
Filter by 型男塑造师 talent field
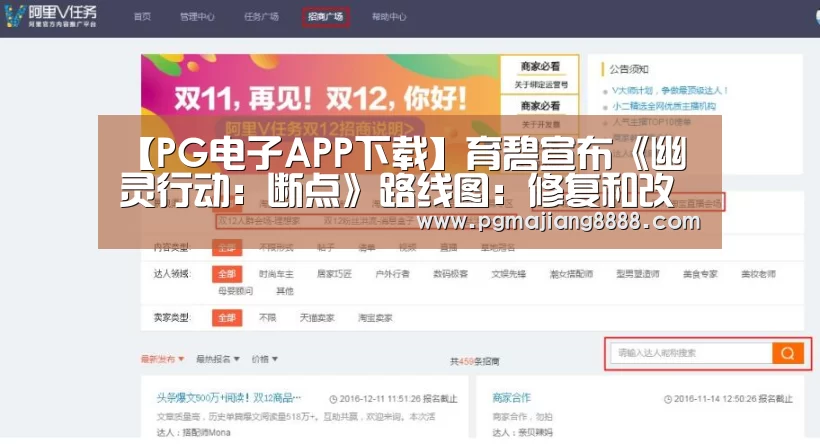[637, 274]
